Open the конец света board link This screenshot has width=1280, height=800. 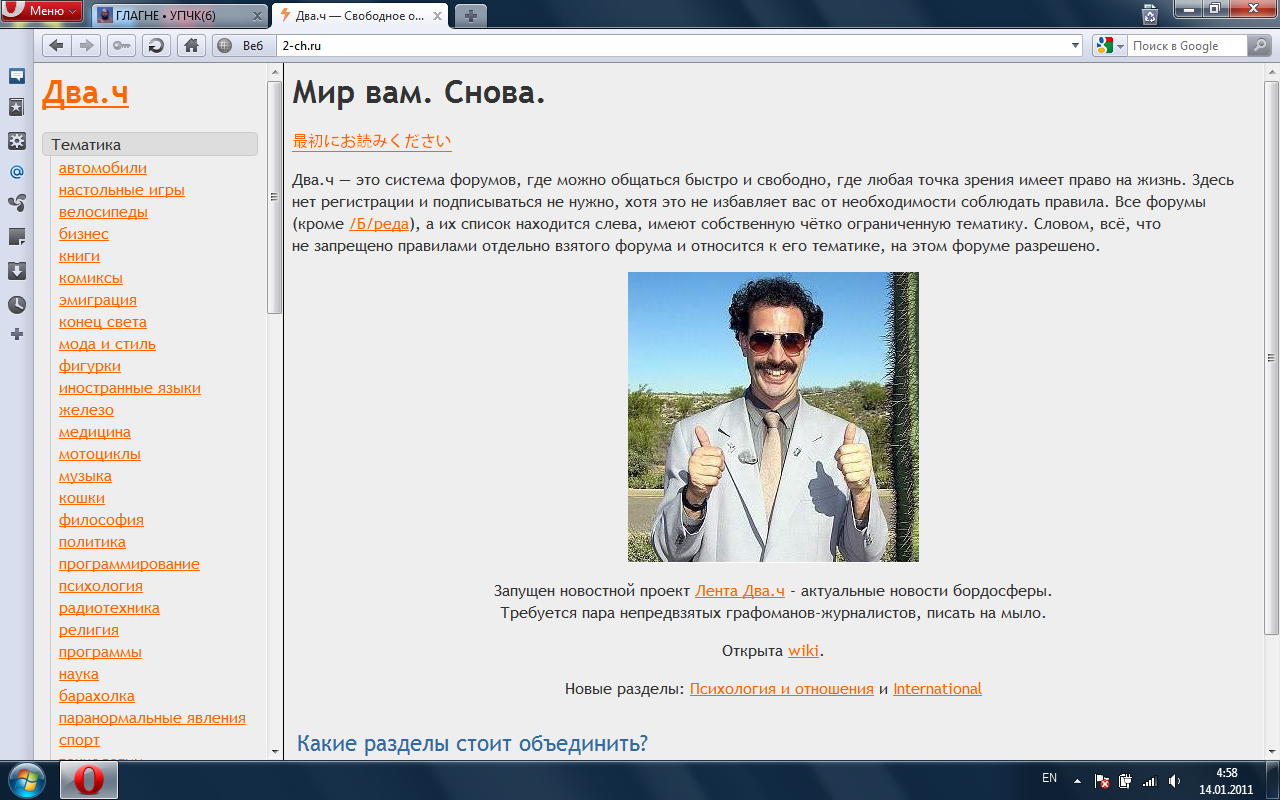coord(103,322)
